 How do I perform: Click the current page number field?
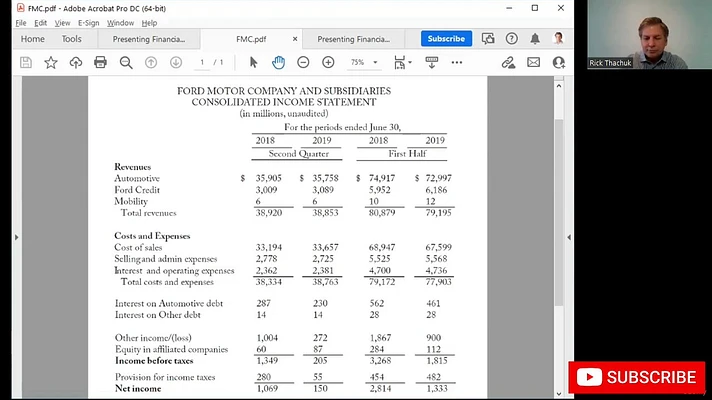202,63
